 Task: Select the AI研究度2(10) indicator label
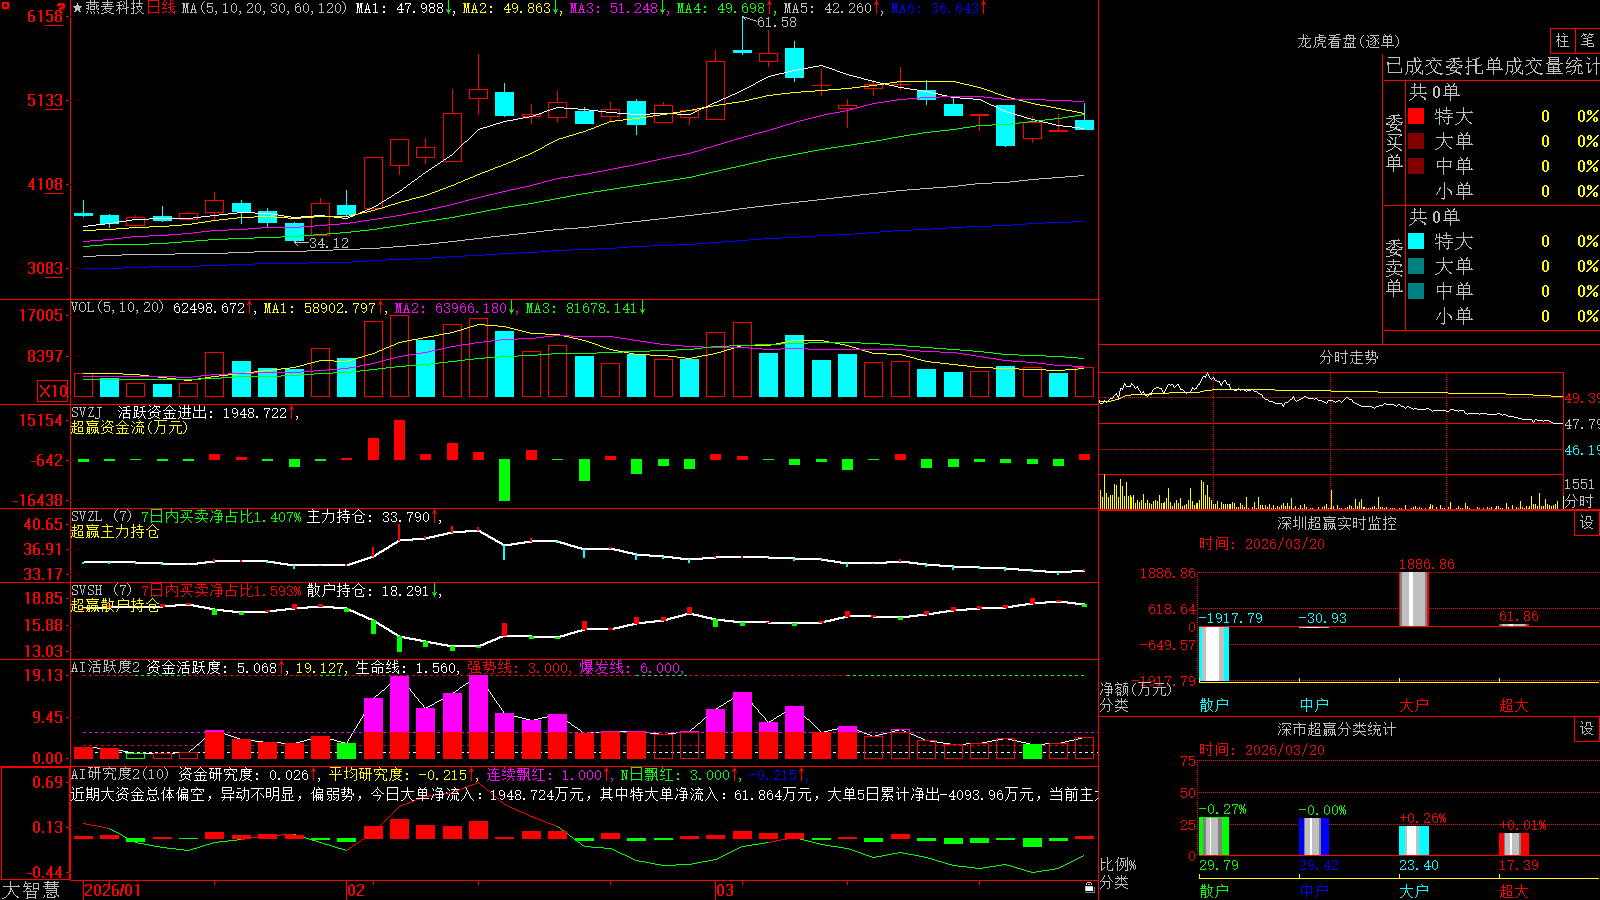120,774
